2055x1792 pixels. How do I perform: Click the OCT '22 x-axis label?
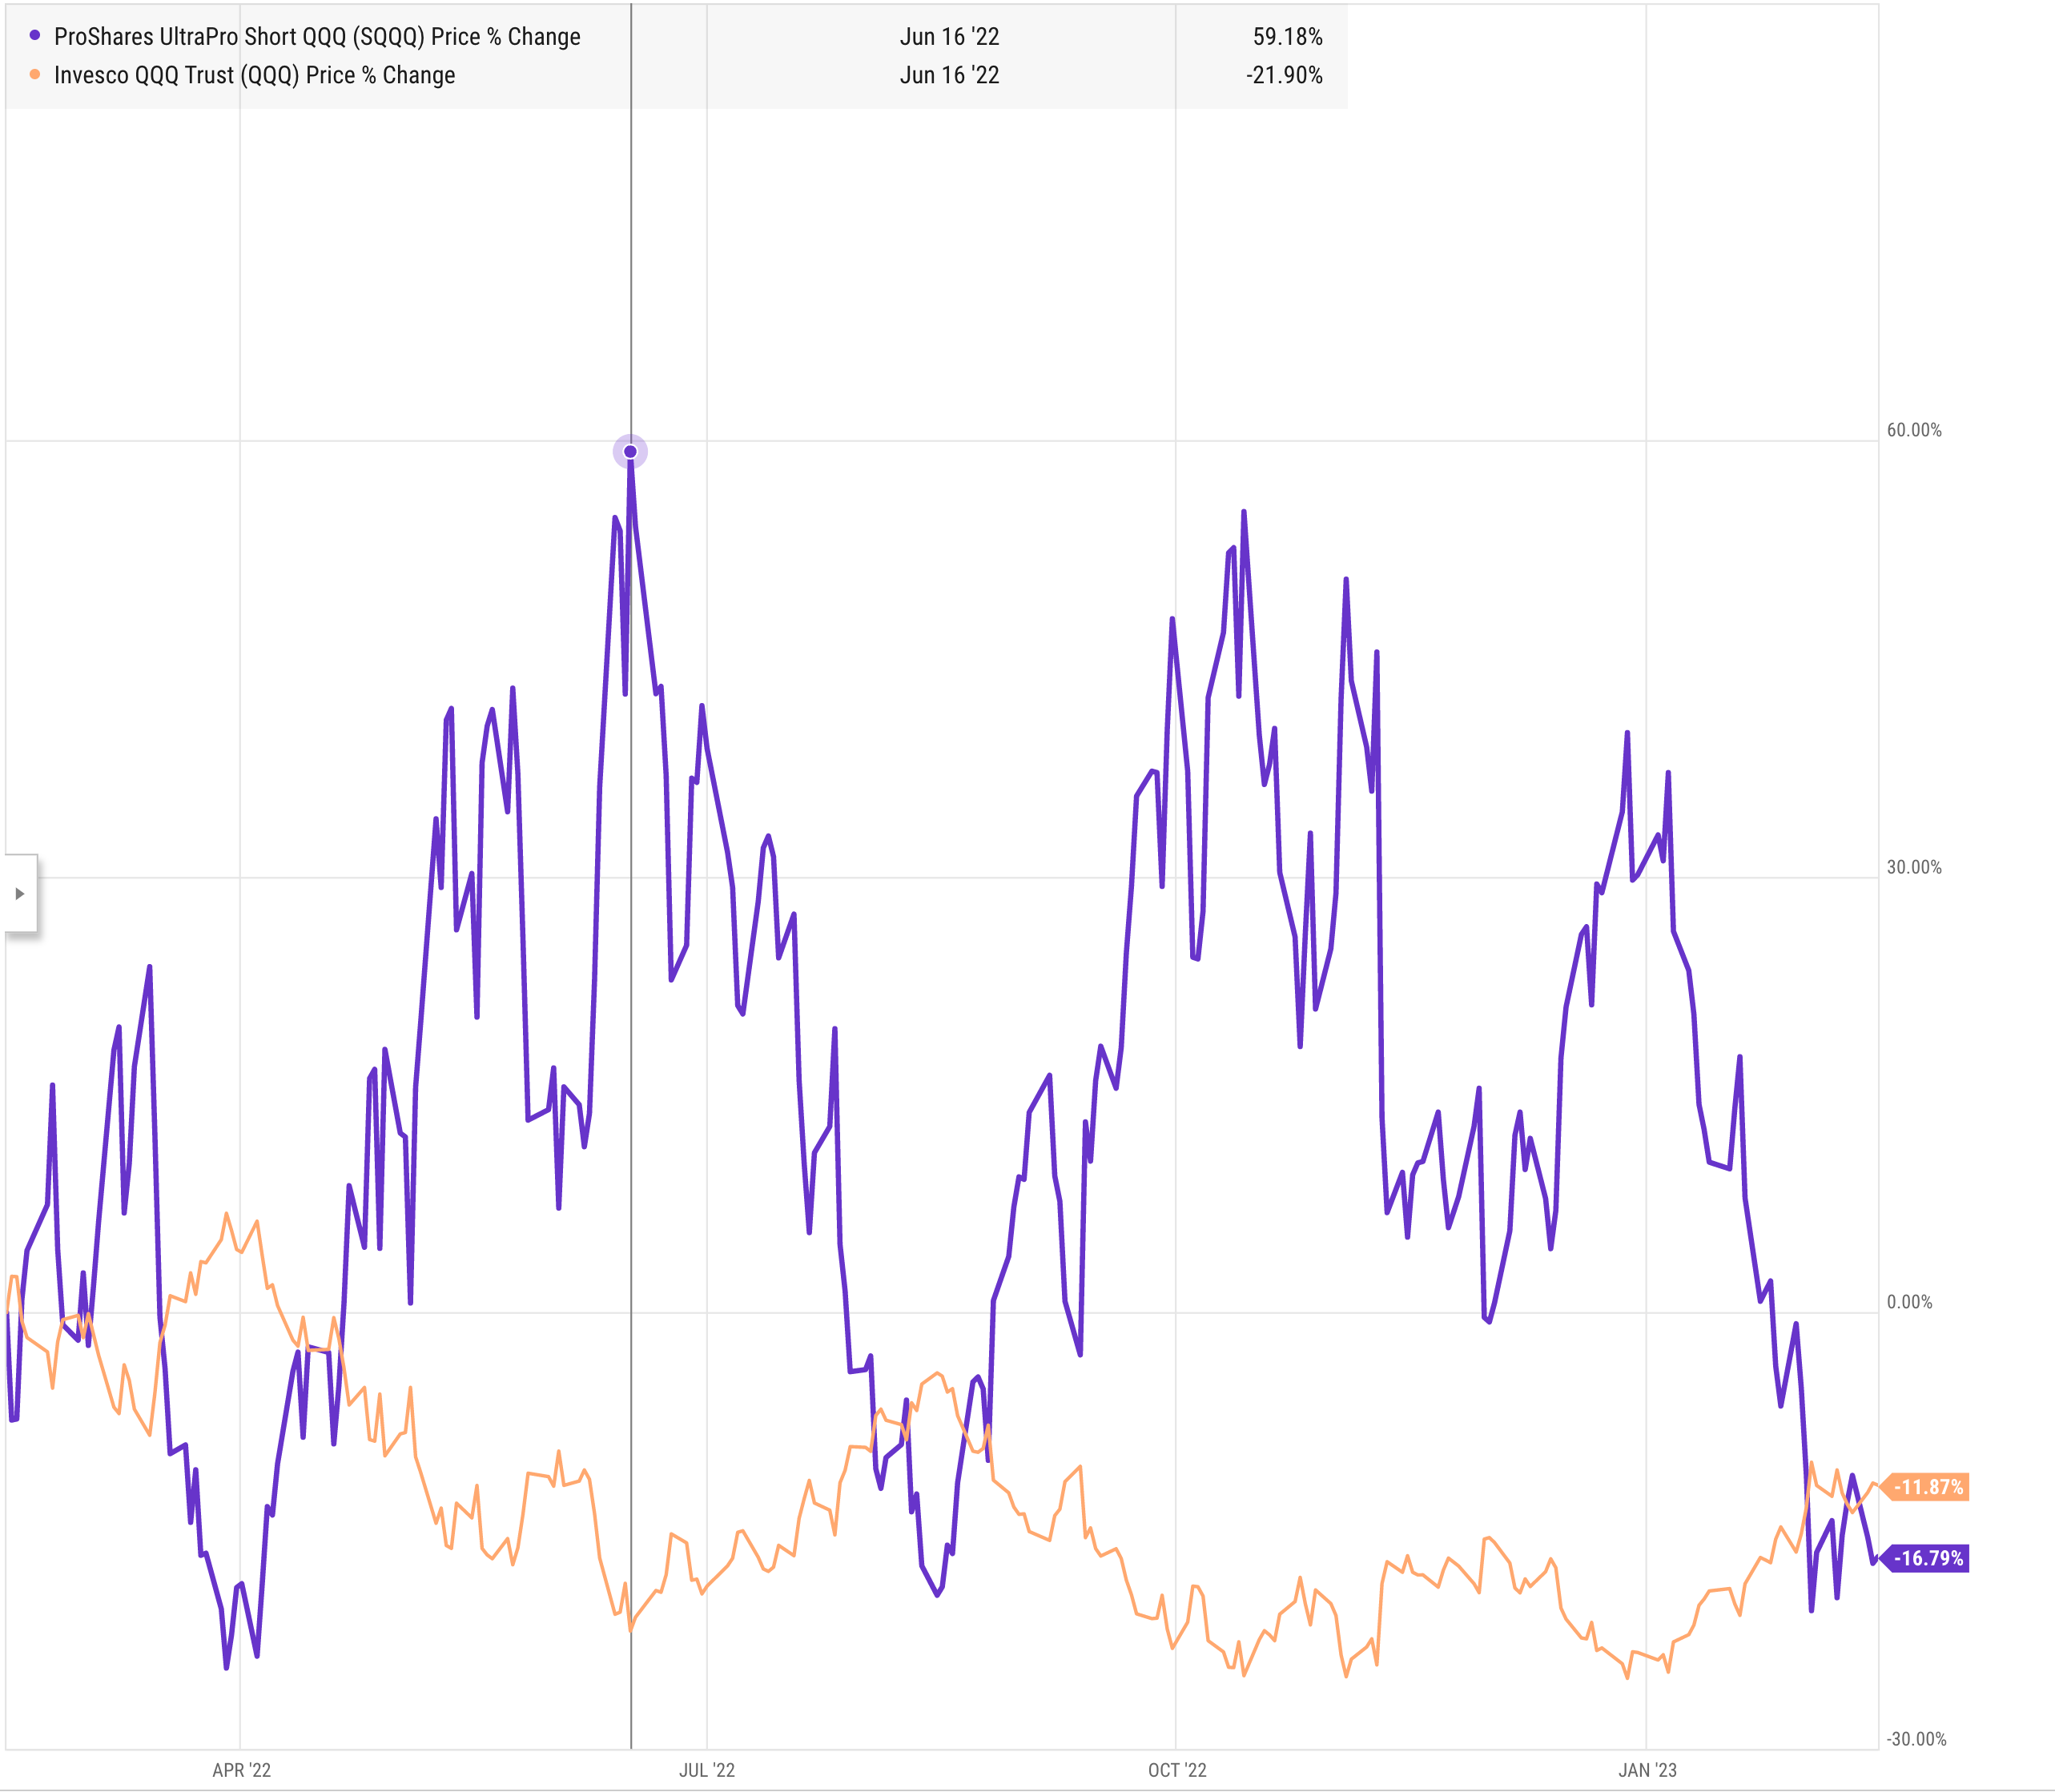(x=1177, y=1770)
